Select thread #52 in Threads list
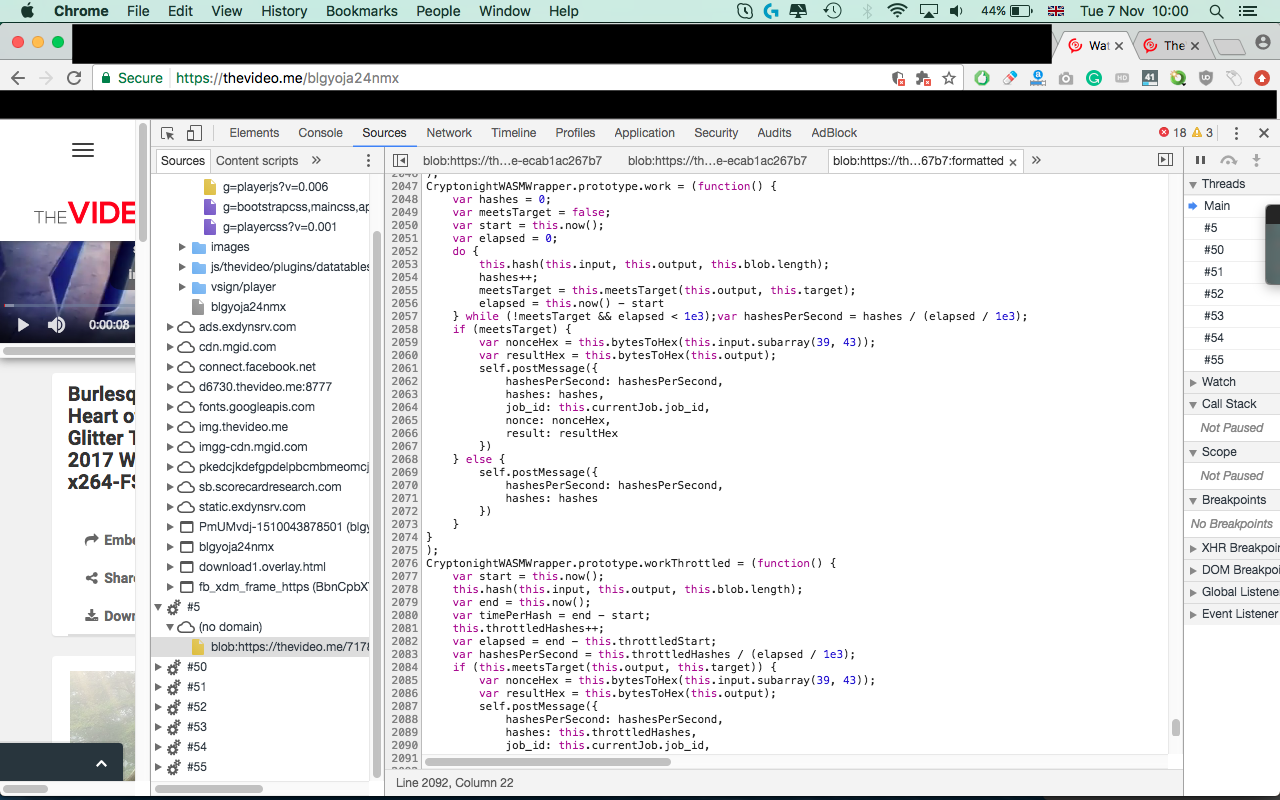 coord(1213,294)
